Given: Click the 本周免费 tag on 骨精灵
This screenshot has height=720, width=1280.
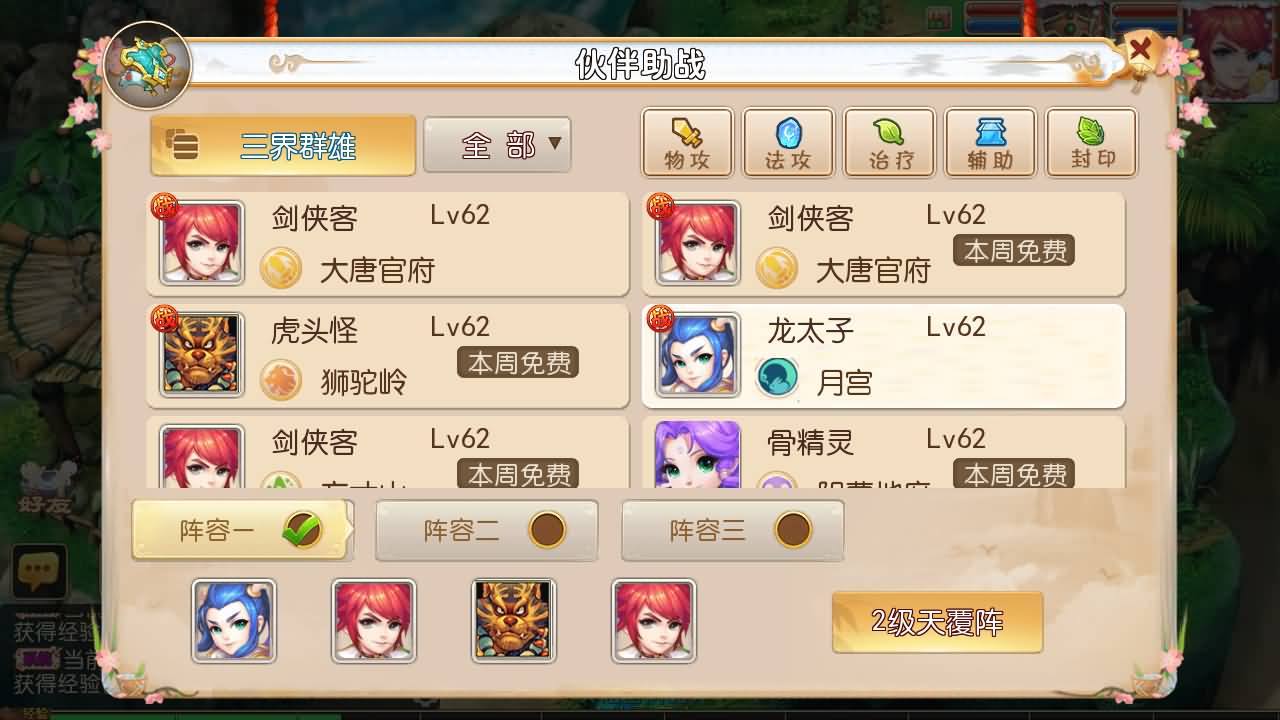Looking at the screenshot, I should (1013, 474).
